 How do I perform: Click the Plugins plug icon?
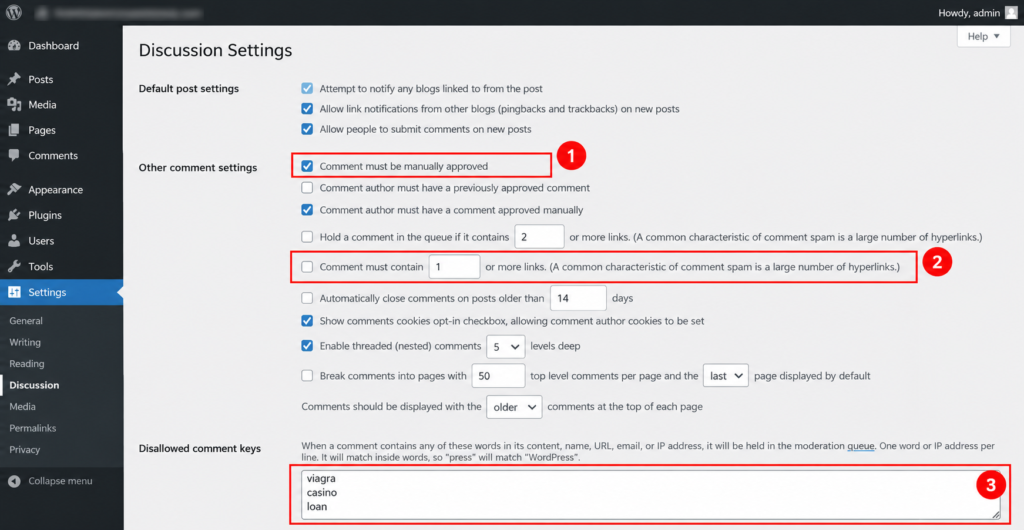[14, 215]
